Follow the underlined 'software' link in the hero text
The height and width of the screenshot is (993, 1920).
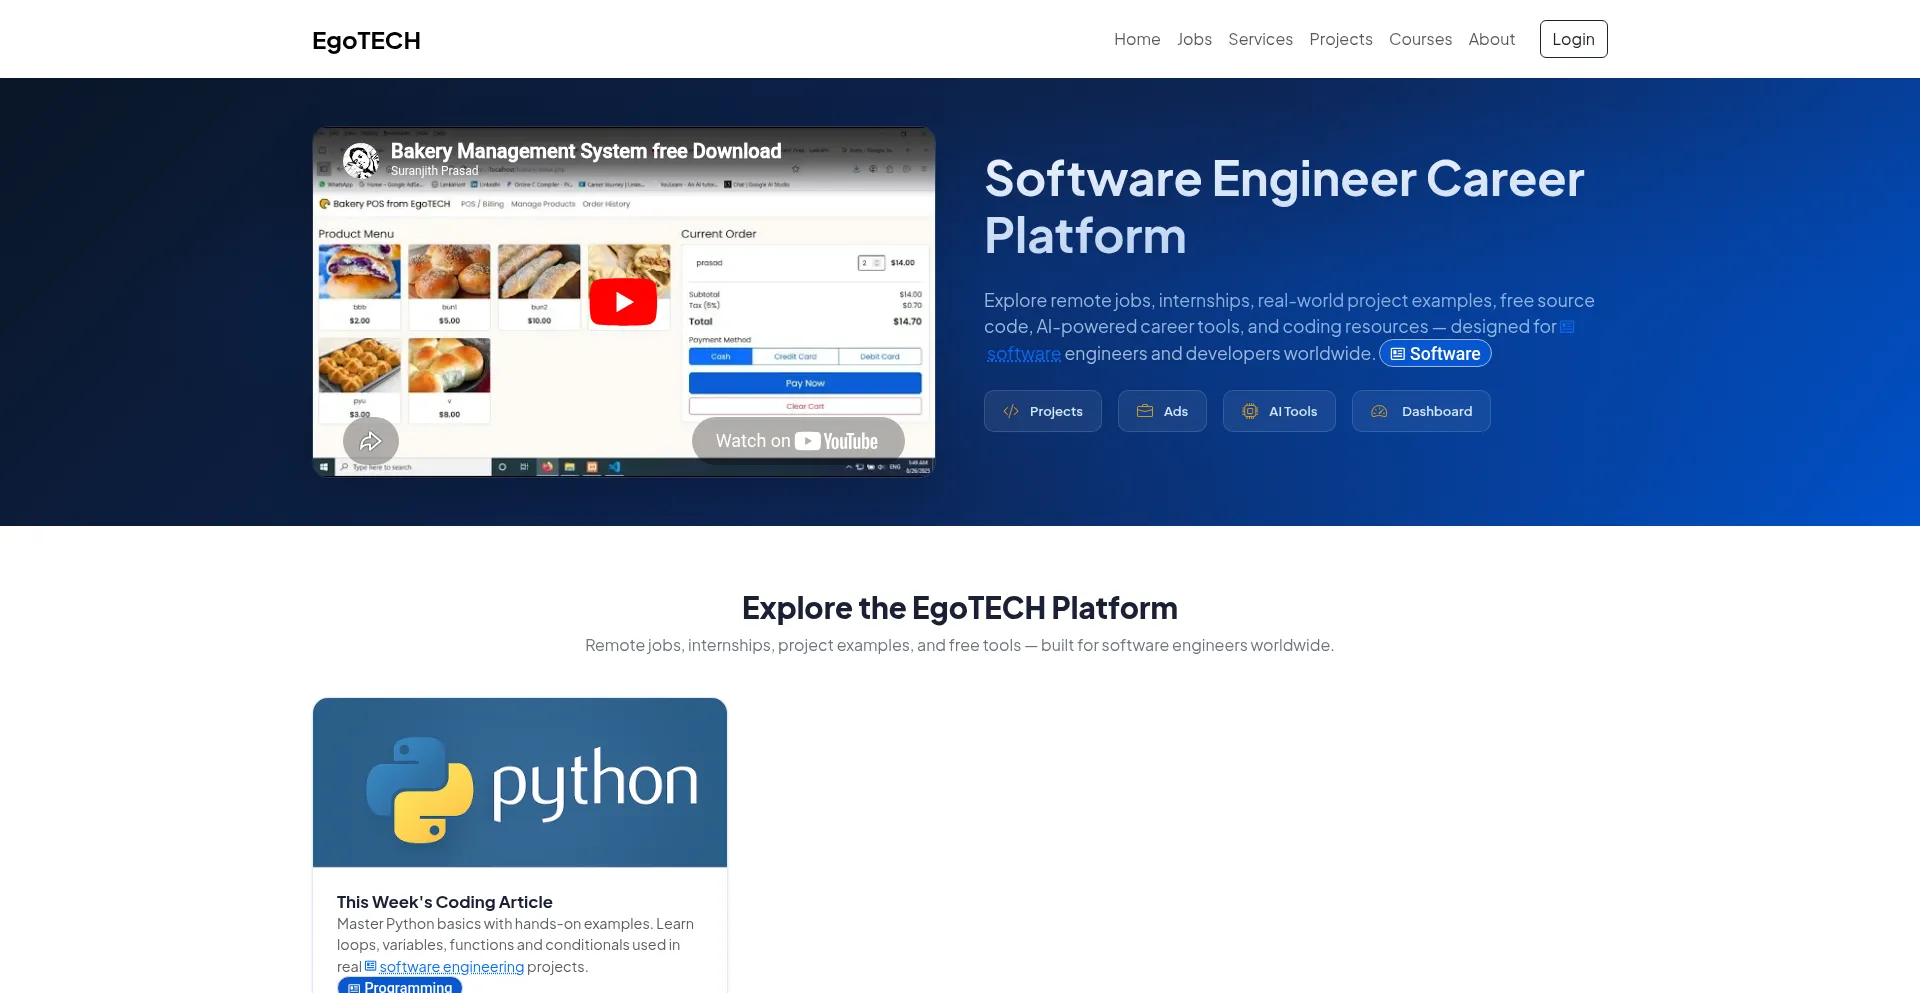[1023, 354]
